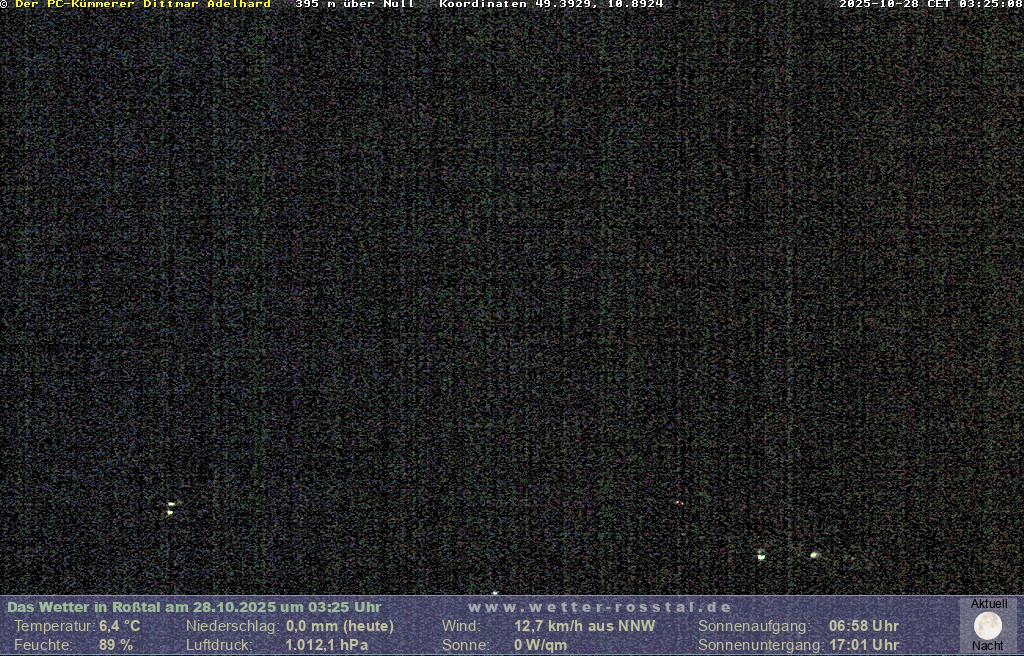Click the small red light in the image

click(678, 502)
